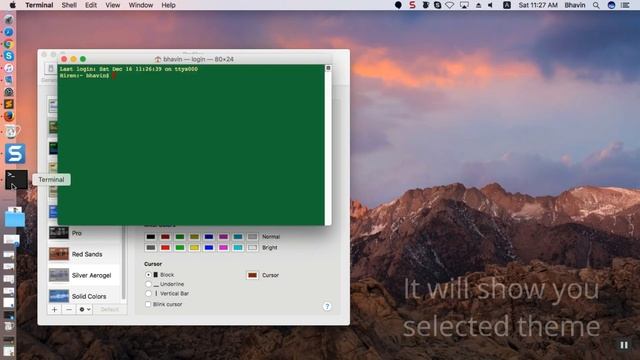Click the scroll indicator of the green terminal
The width and height of the screenshot is (640, 360).
click(328, 68)
